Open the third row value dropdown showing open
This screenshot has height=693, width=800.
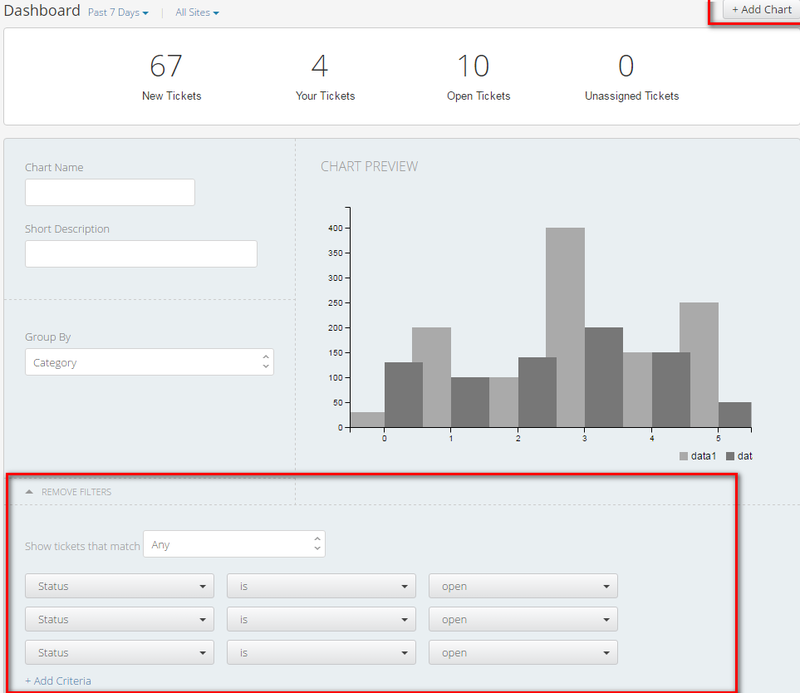tap(522, 652)
